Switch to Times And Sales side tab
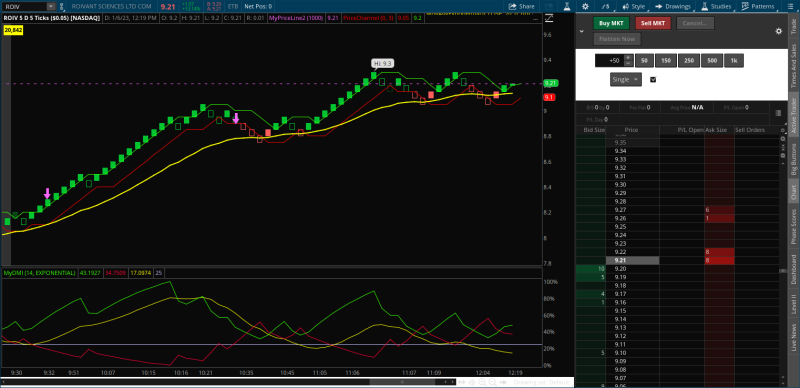Viewport: 800px width, 388px height. tap(793, 65)
